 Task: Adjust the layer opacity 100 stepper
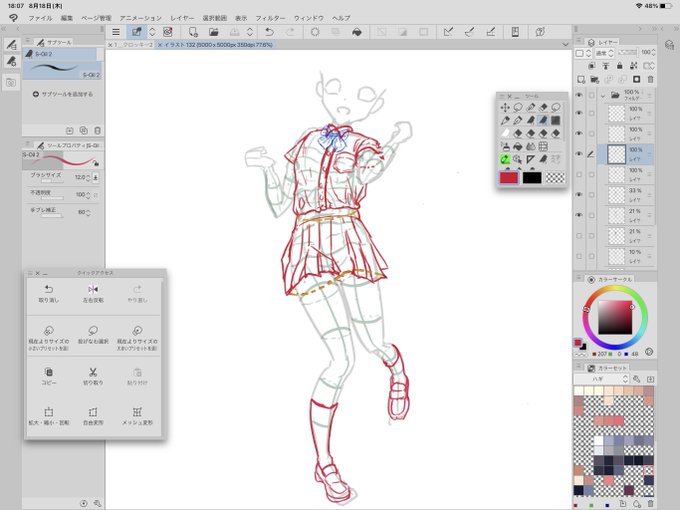pyautogui.click(x=653, y=52)
